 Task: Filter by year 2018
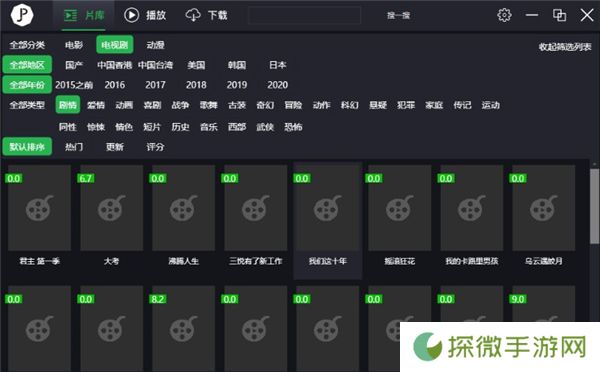(196, 85)
